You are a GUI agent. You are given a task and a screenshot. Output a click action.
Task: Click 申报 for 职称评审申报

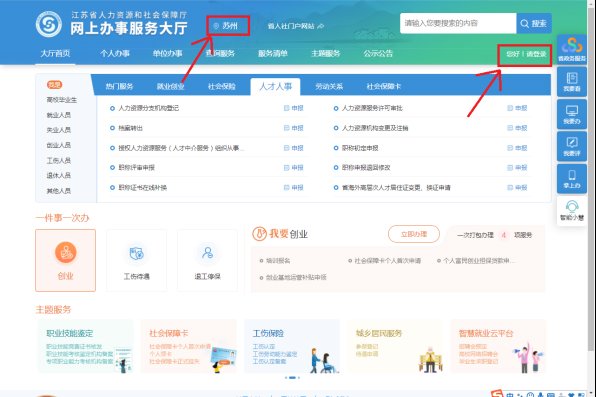point(294,167)
